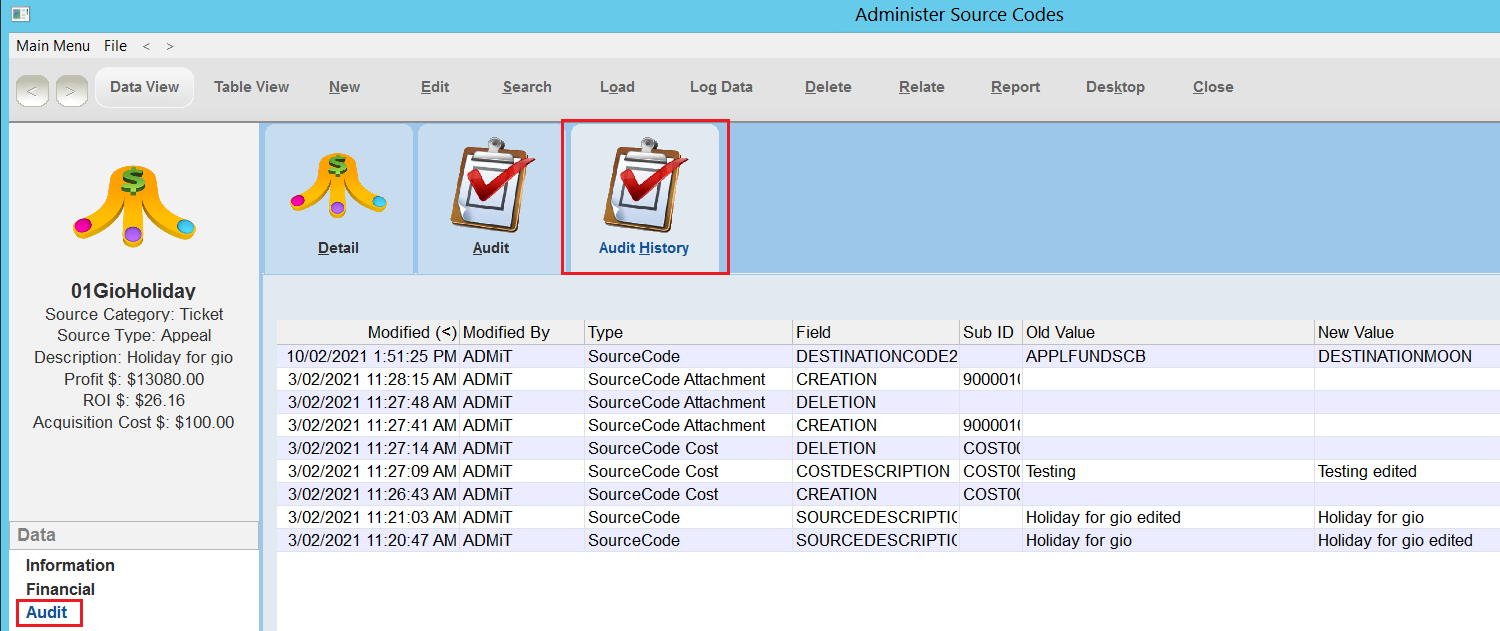
Task: Click the small '<' in menu bar
Action: point(146,46)
